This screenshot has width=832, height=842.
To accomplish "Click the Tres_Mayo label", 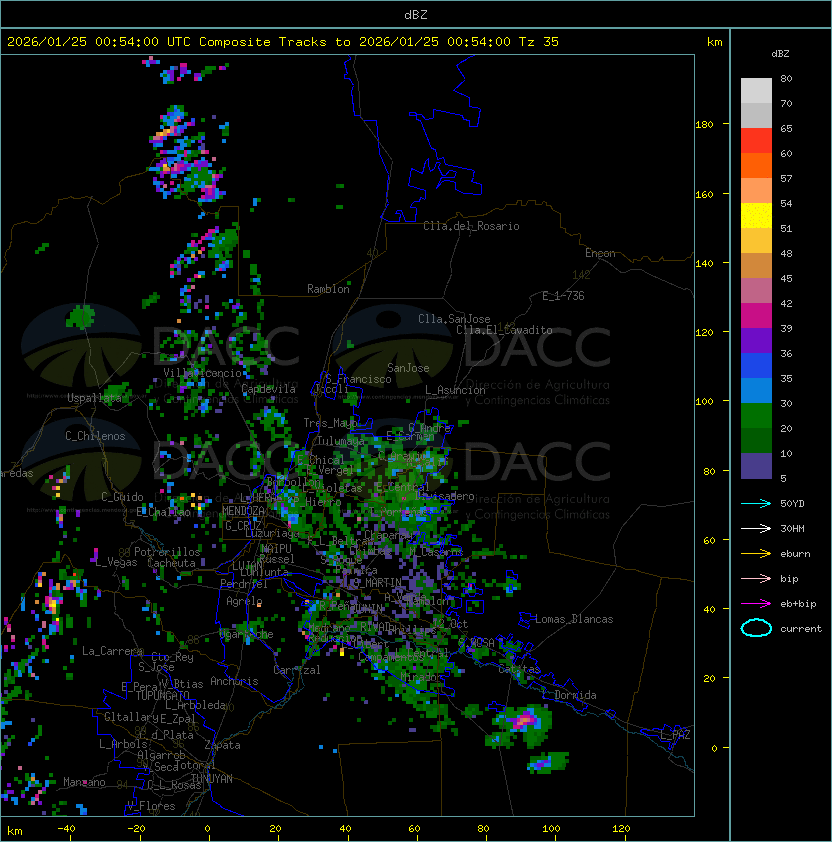I will tap(330, 423).
